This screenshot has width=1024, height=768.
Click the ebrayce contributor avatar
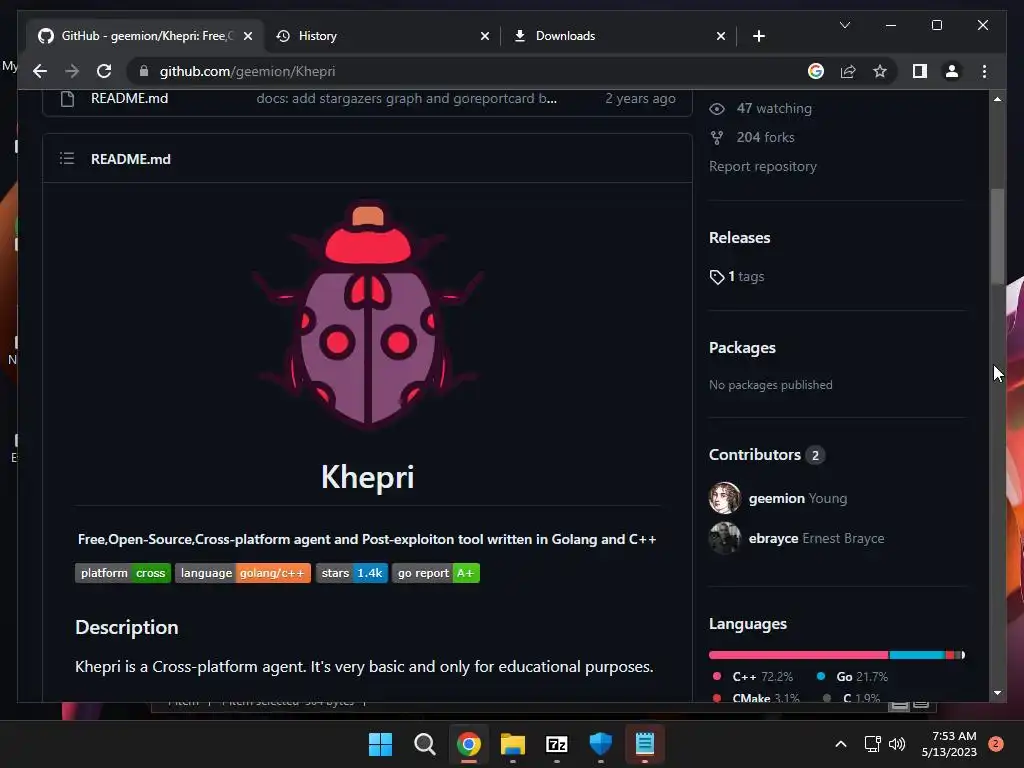tap(725, 538)
